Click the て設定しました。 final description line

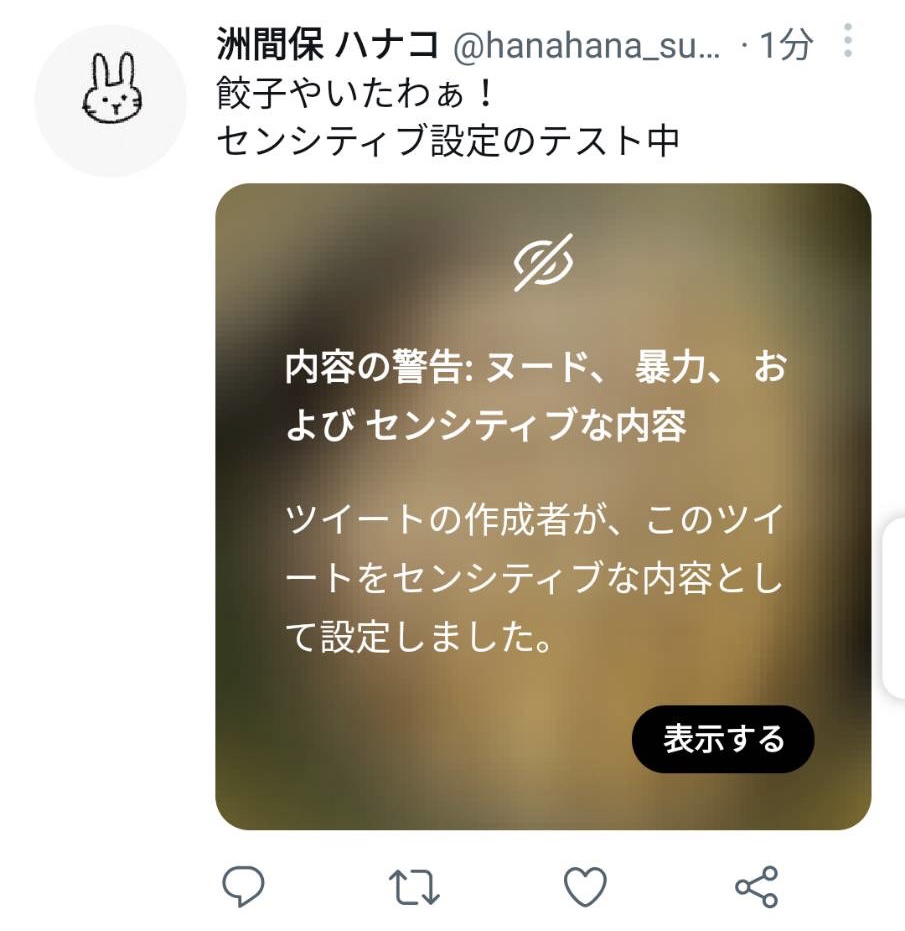[x=420, y=637]
